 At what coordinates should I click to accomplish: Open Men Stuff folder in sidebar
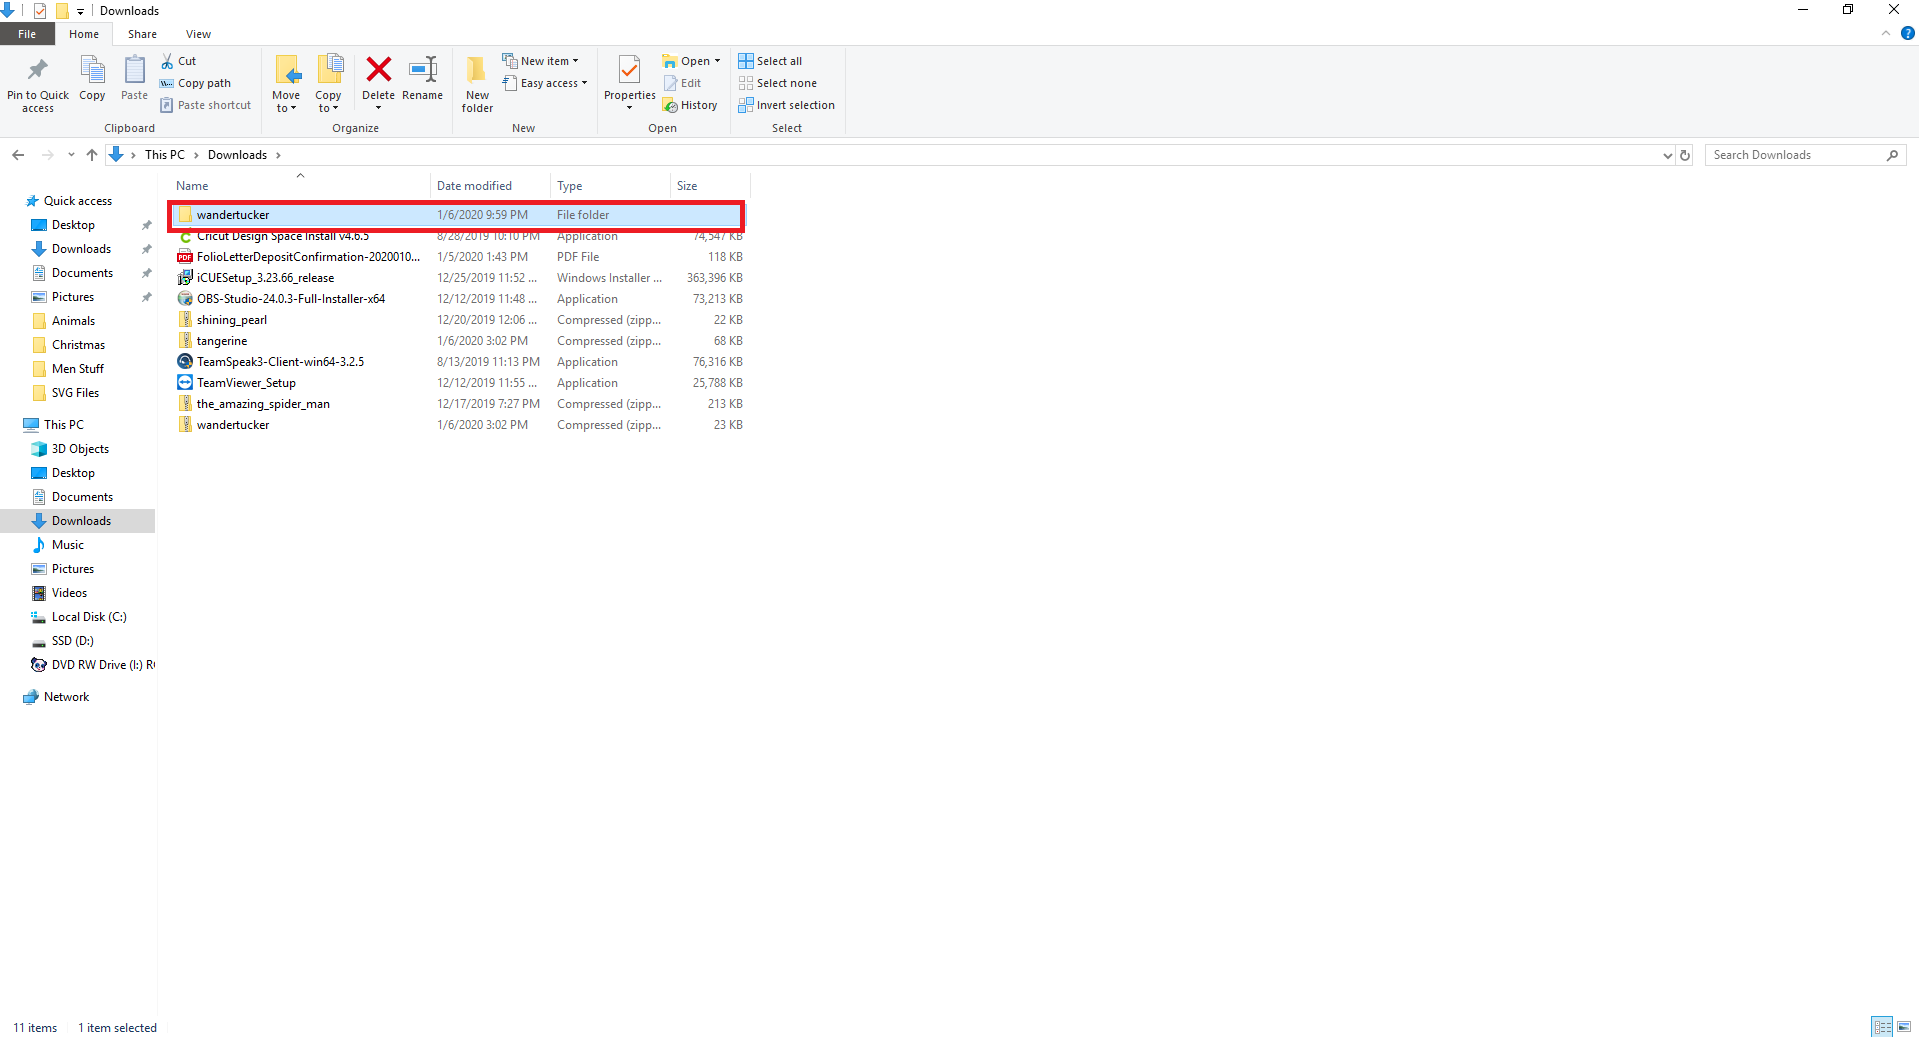point(77,369)
